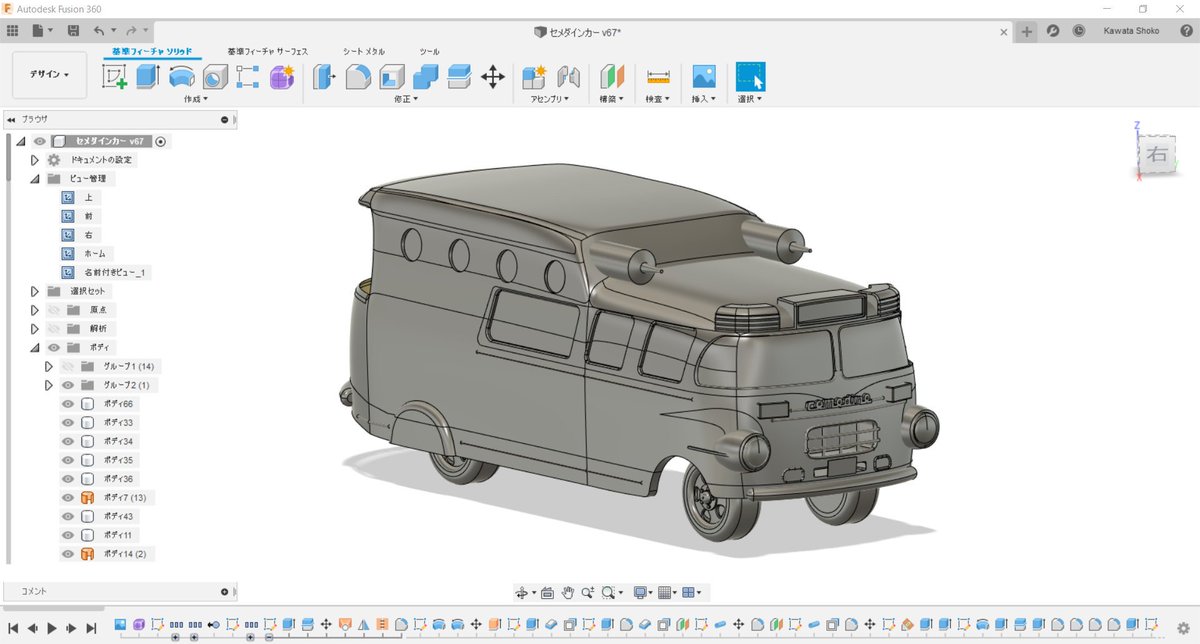Open the 挿入 panel menu
The image size is (1200, 644).
tap(704, 99)
